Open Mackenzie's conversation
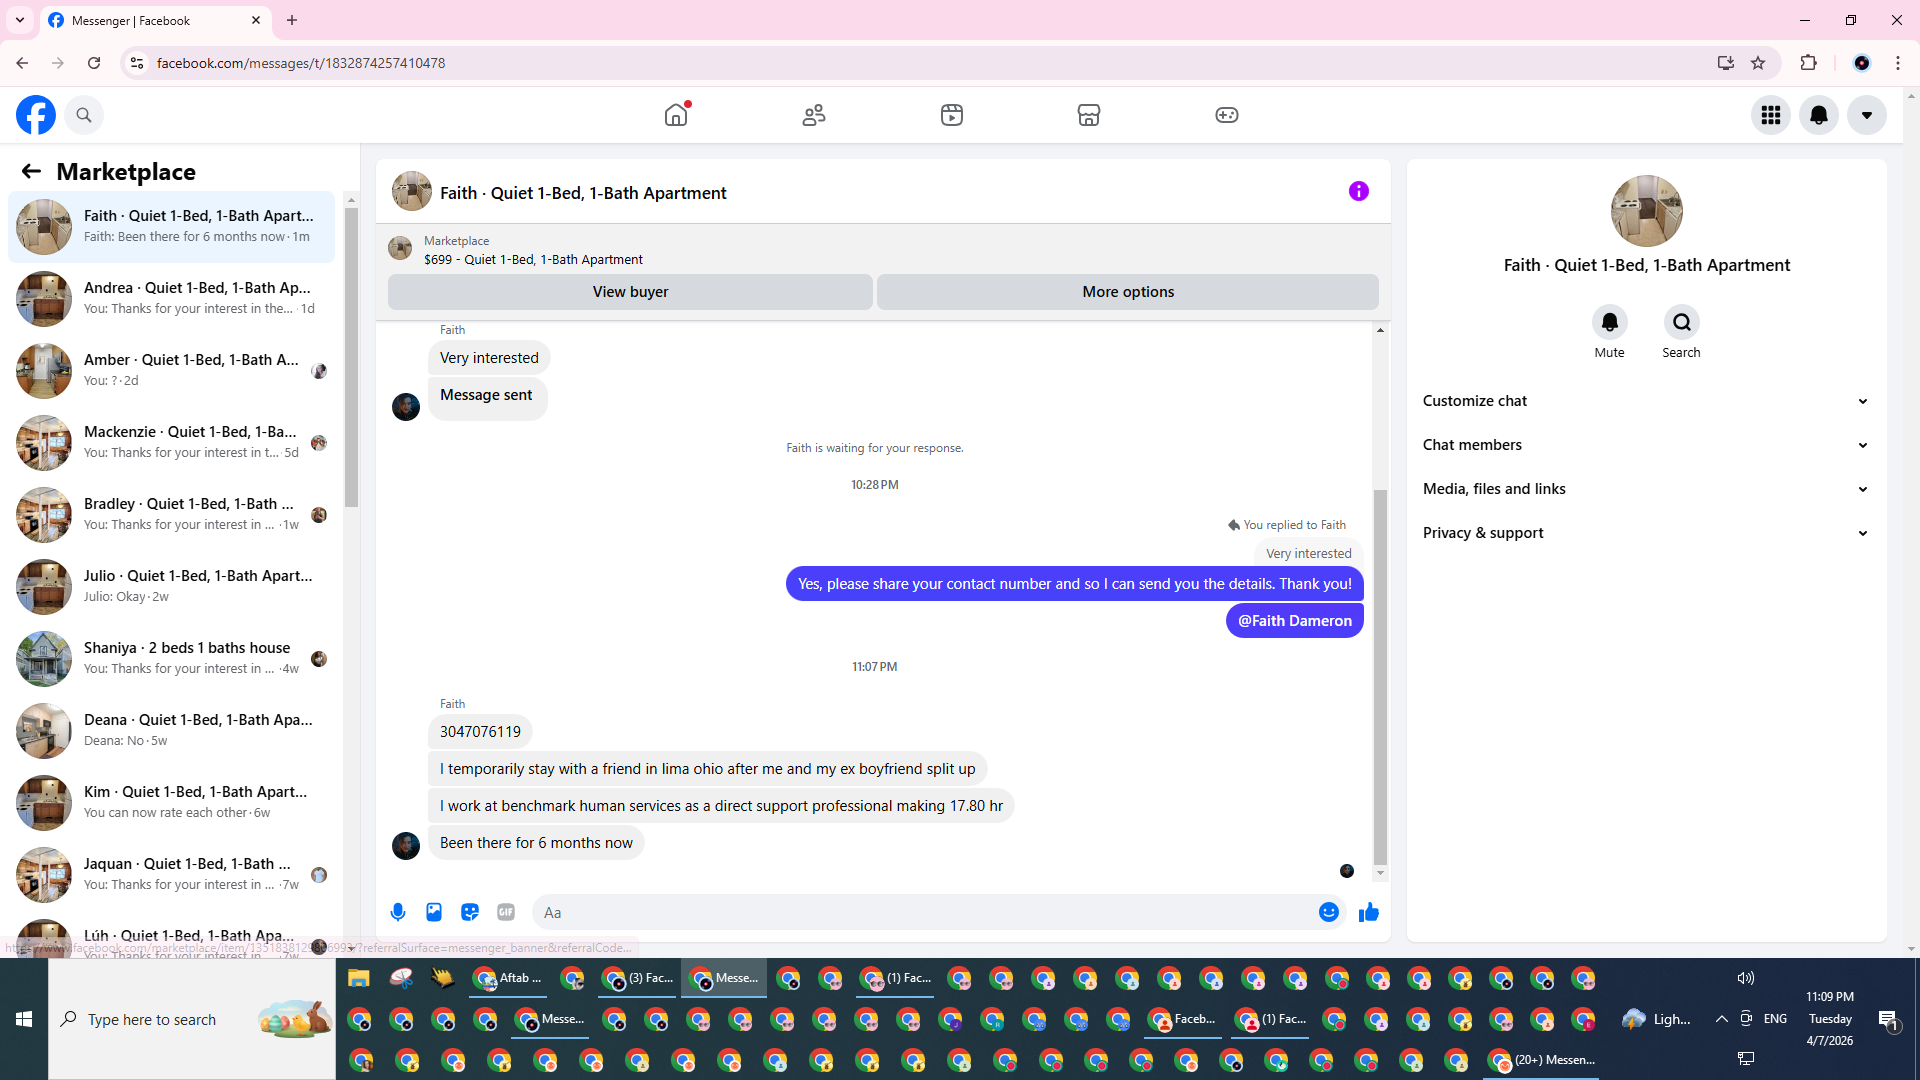Viewport: 1920px width, 1080px height. (171, 443)
